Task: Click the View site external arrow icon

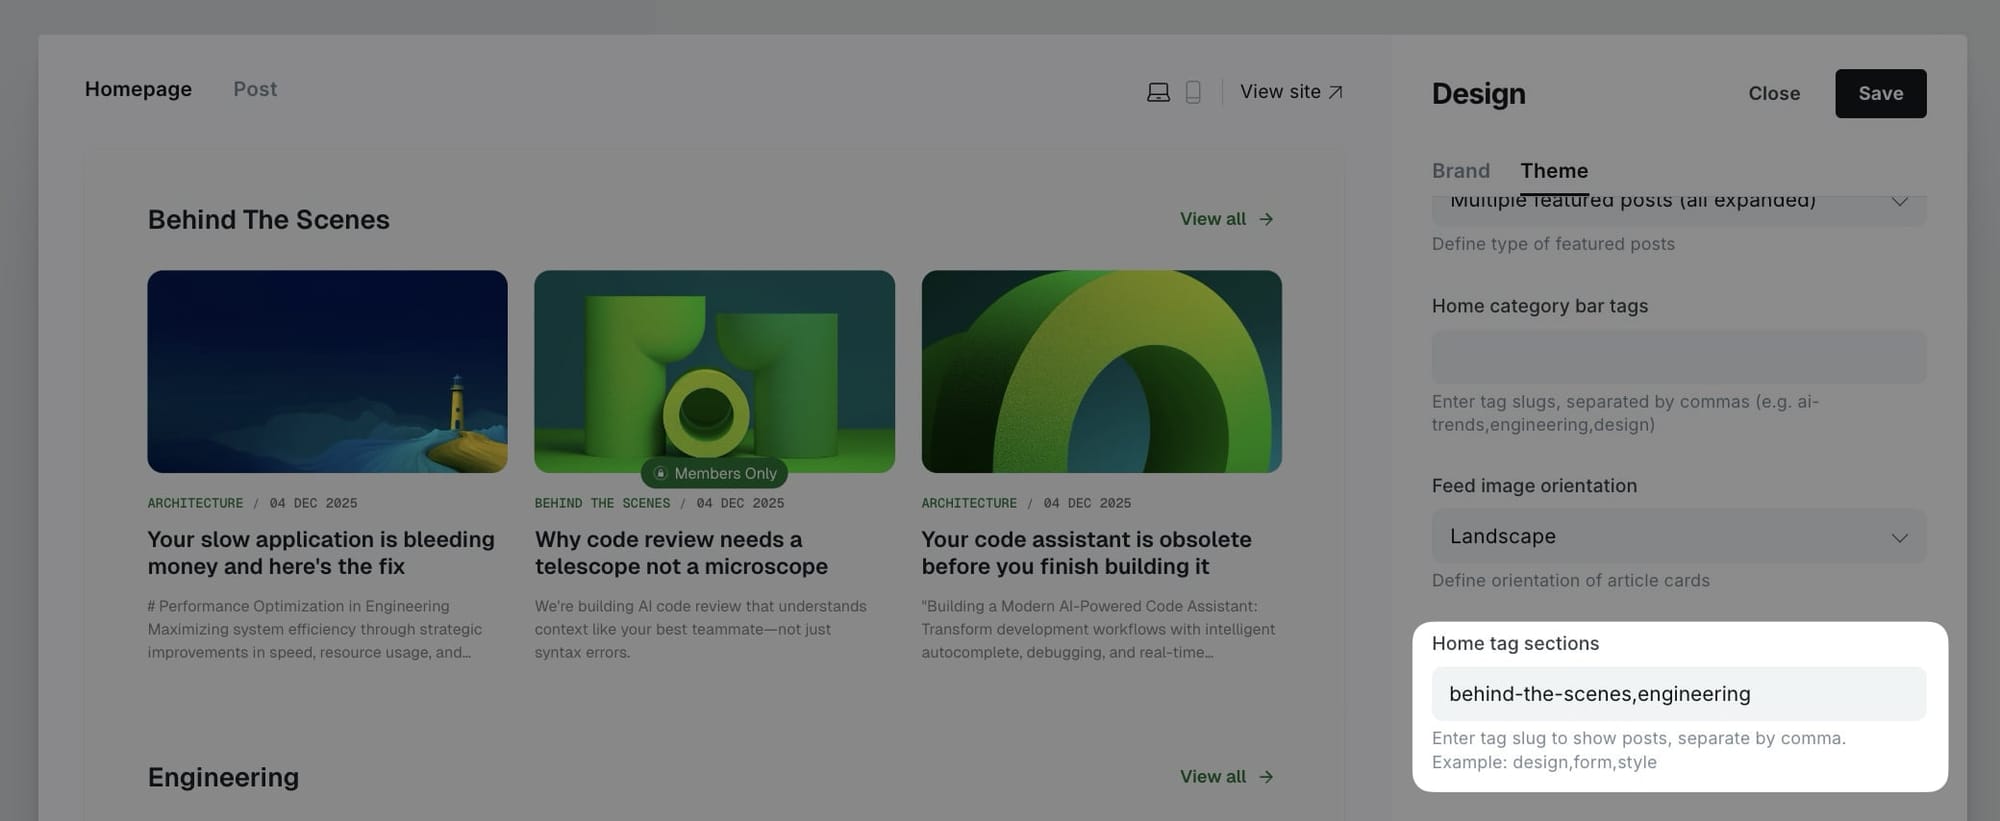Action: (1335, 92)
